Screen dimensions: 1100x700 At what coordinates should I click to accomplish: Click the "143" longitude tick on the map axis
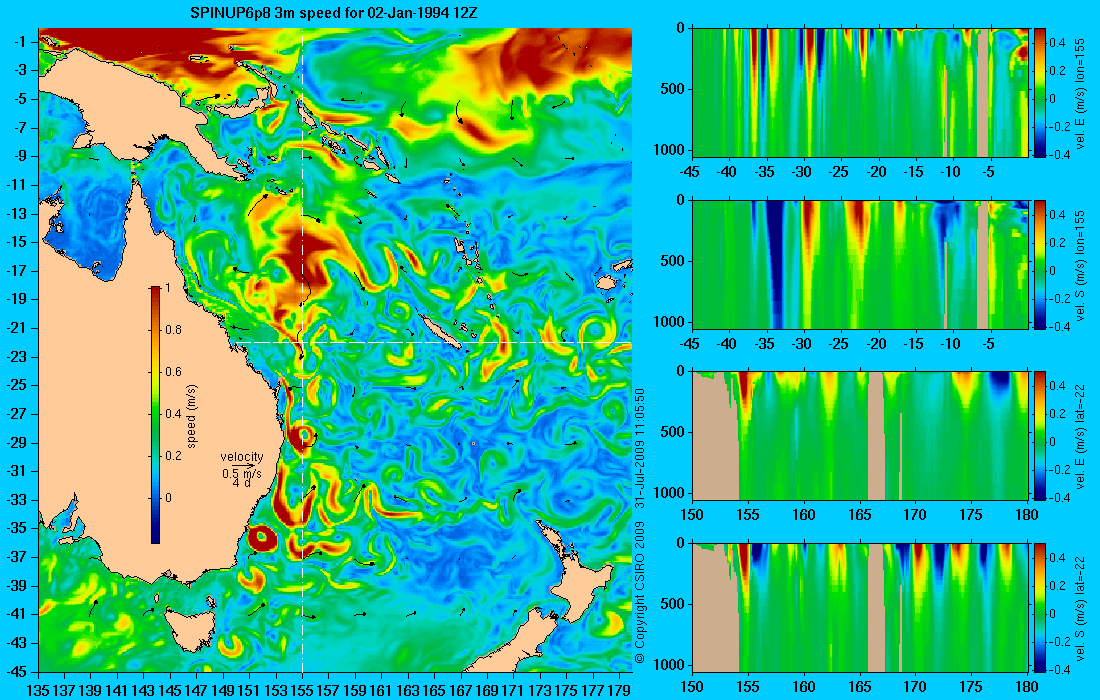[144, 691]
